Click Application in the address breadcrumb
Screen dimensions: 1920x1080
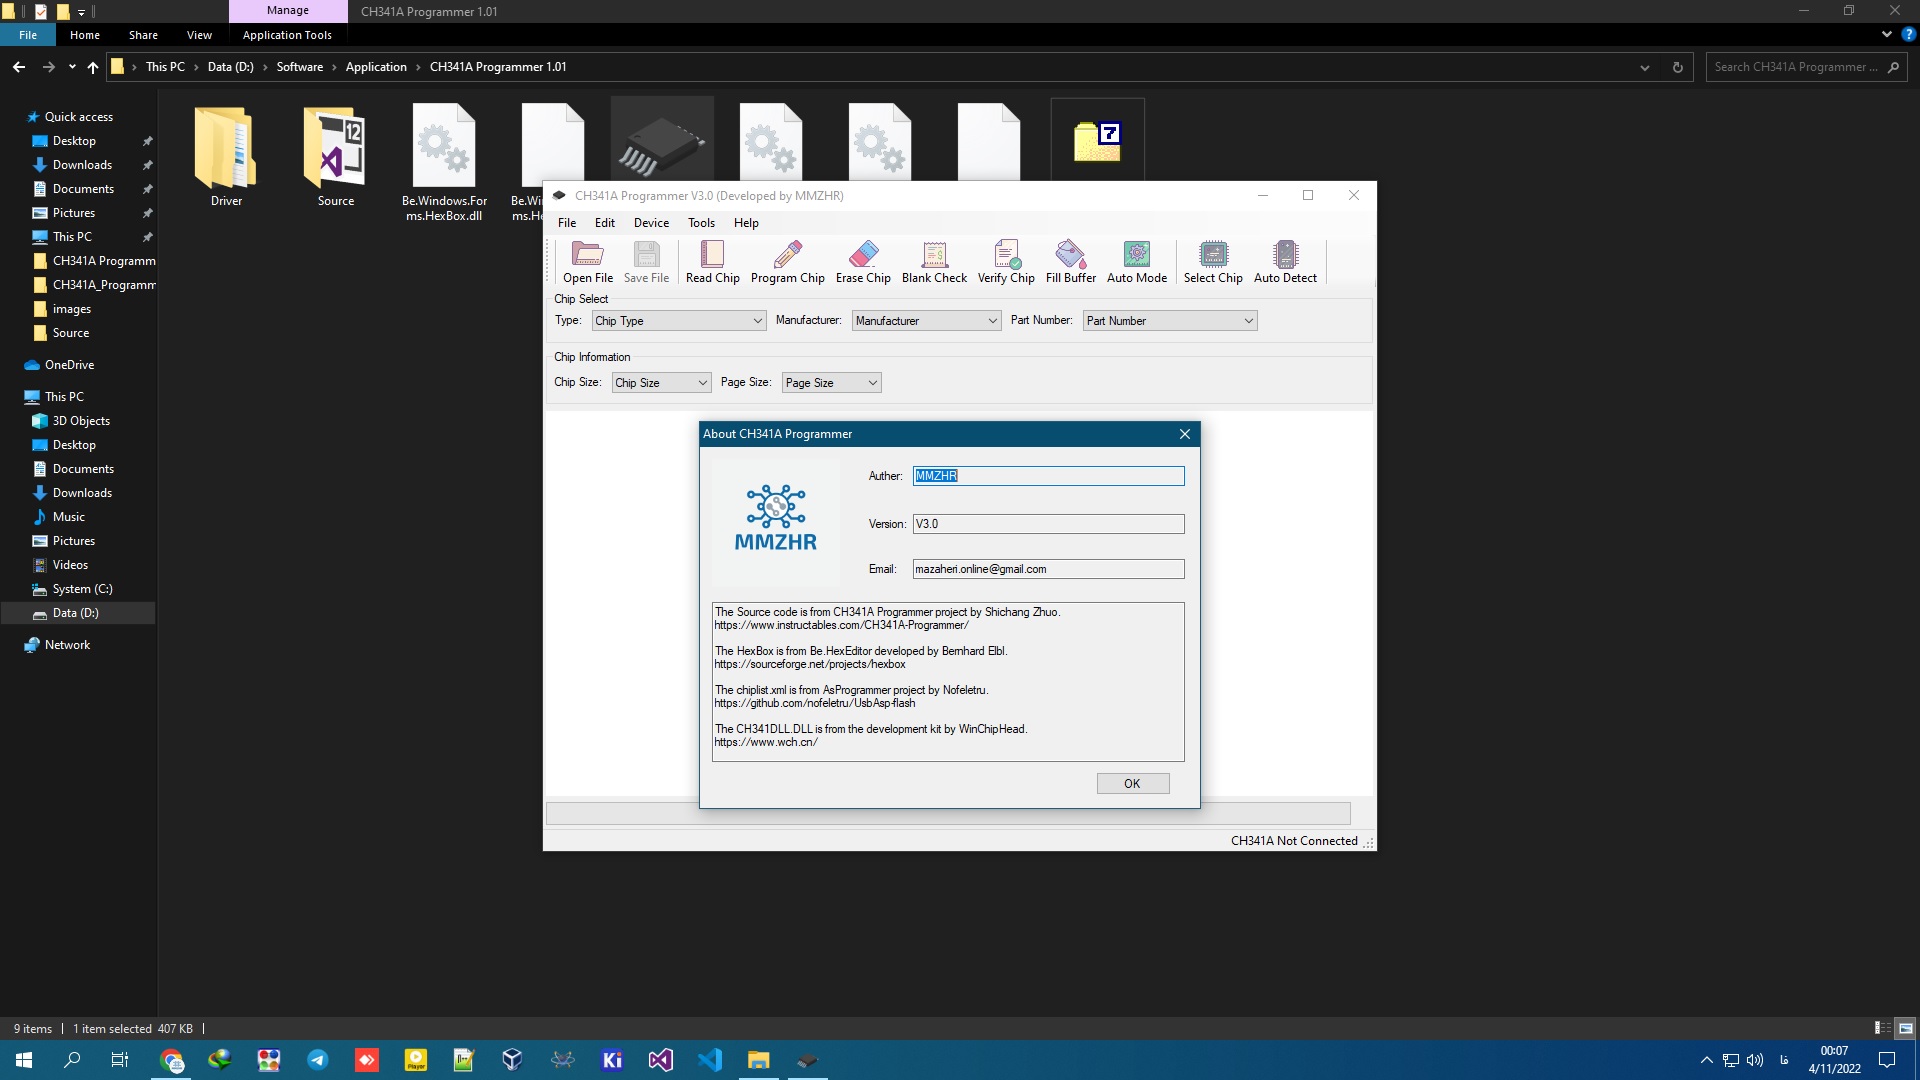coord(376,67)
